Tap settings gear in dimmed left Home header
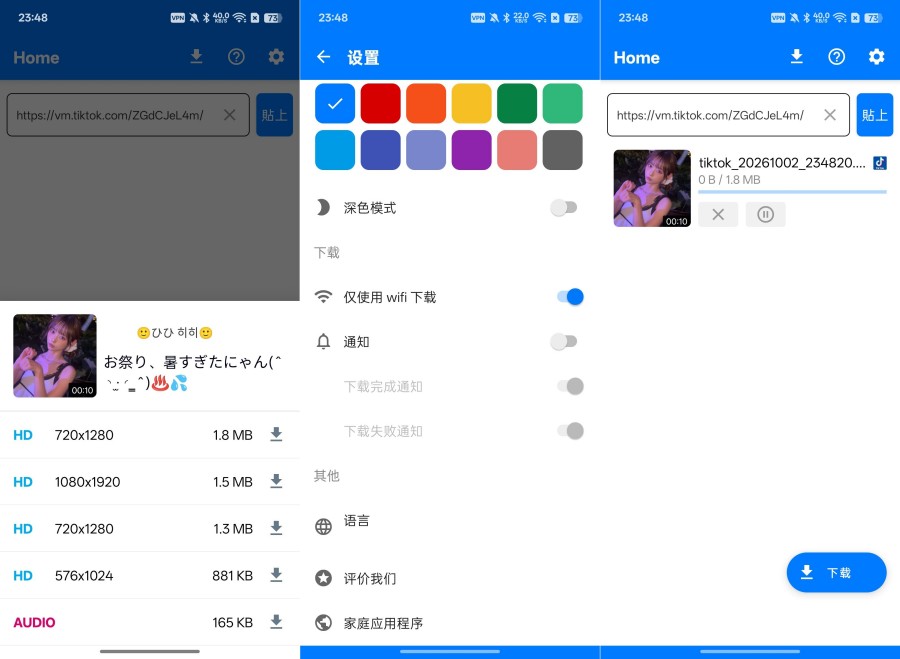Viewport: 900px width, 659px height. [x=276, y=57]
